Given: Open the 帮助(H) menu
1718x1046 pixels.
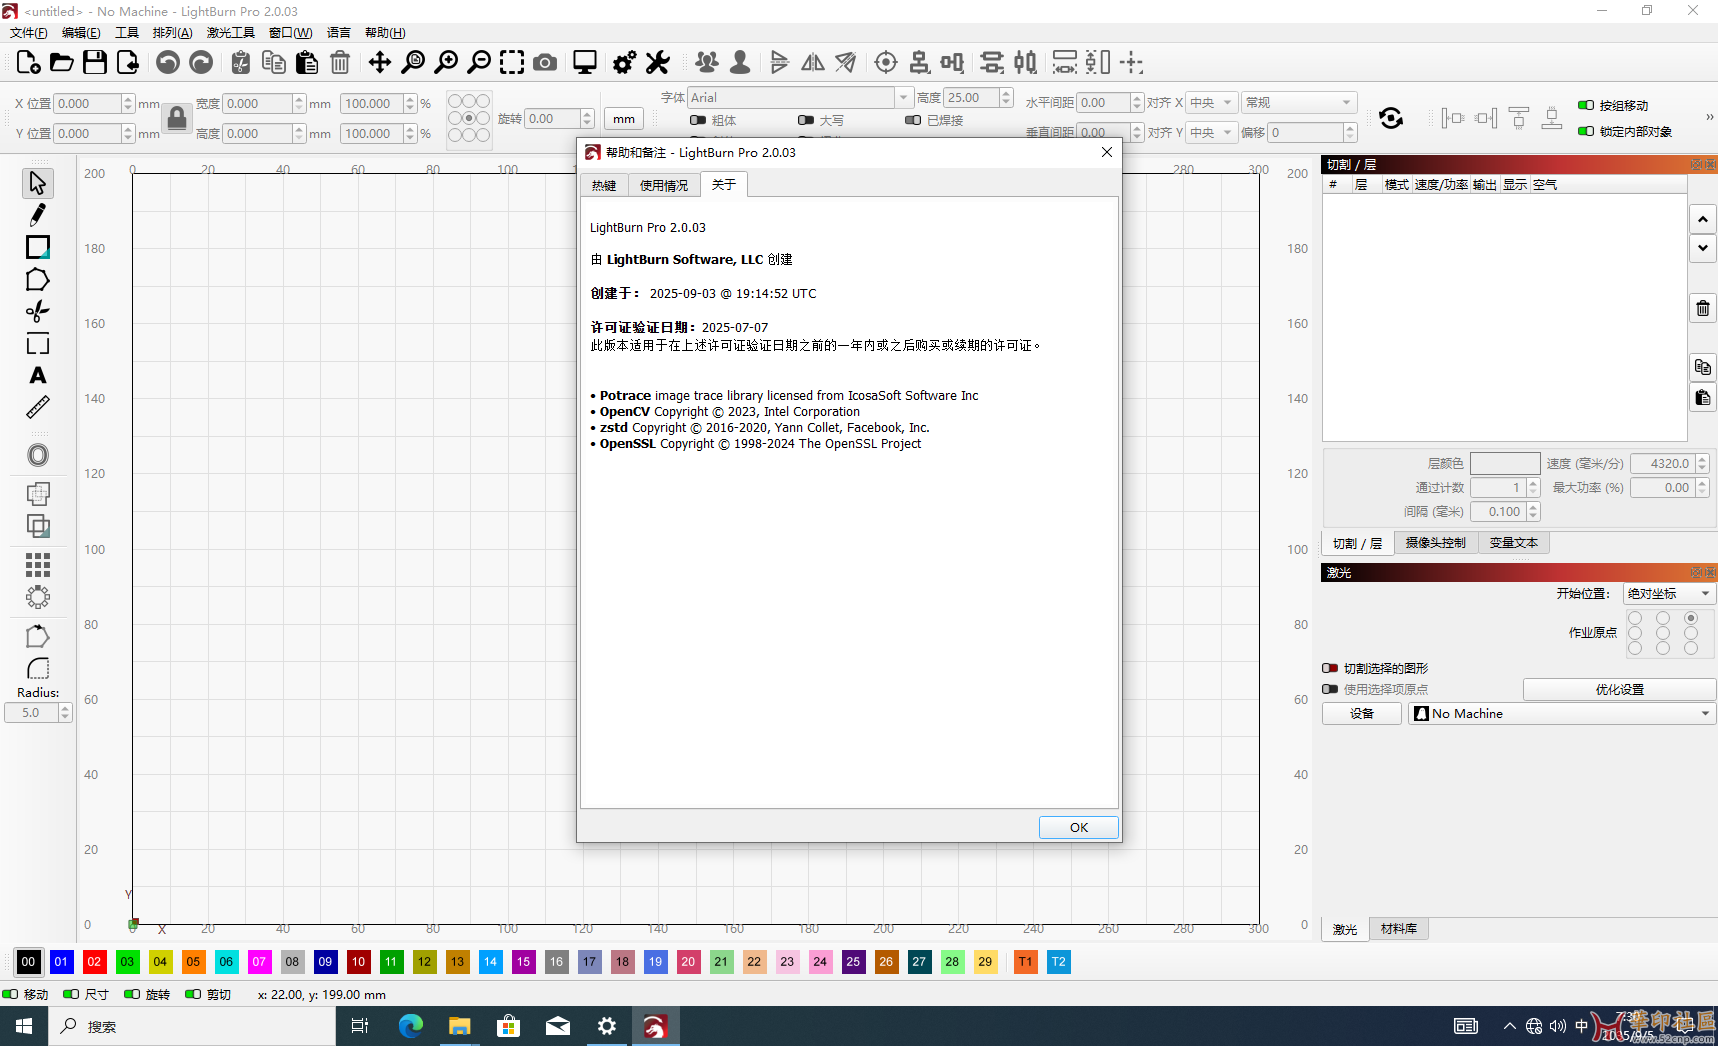Looking at the screenshot, I should [385, 33].
